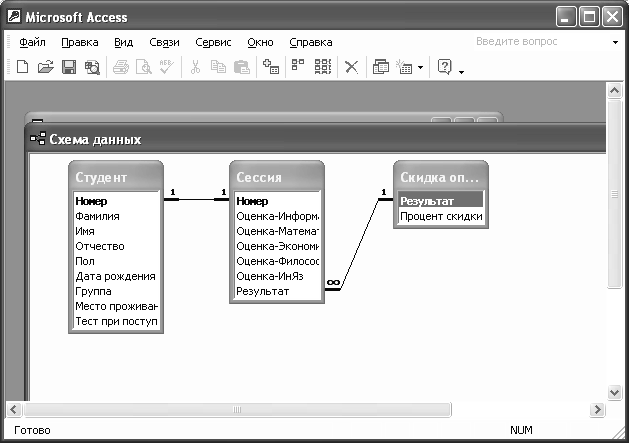Click the Spelling check toolbar icon
The width and height of the screenshot is (629, 443).
[166, 67]
